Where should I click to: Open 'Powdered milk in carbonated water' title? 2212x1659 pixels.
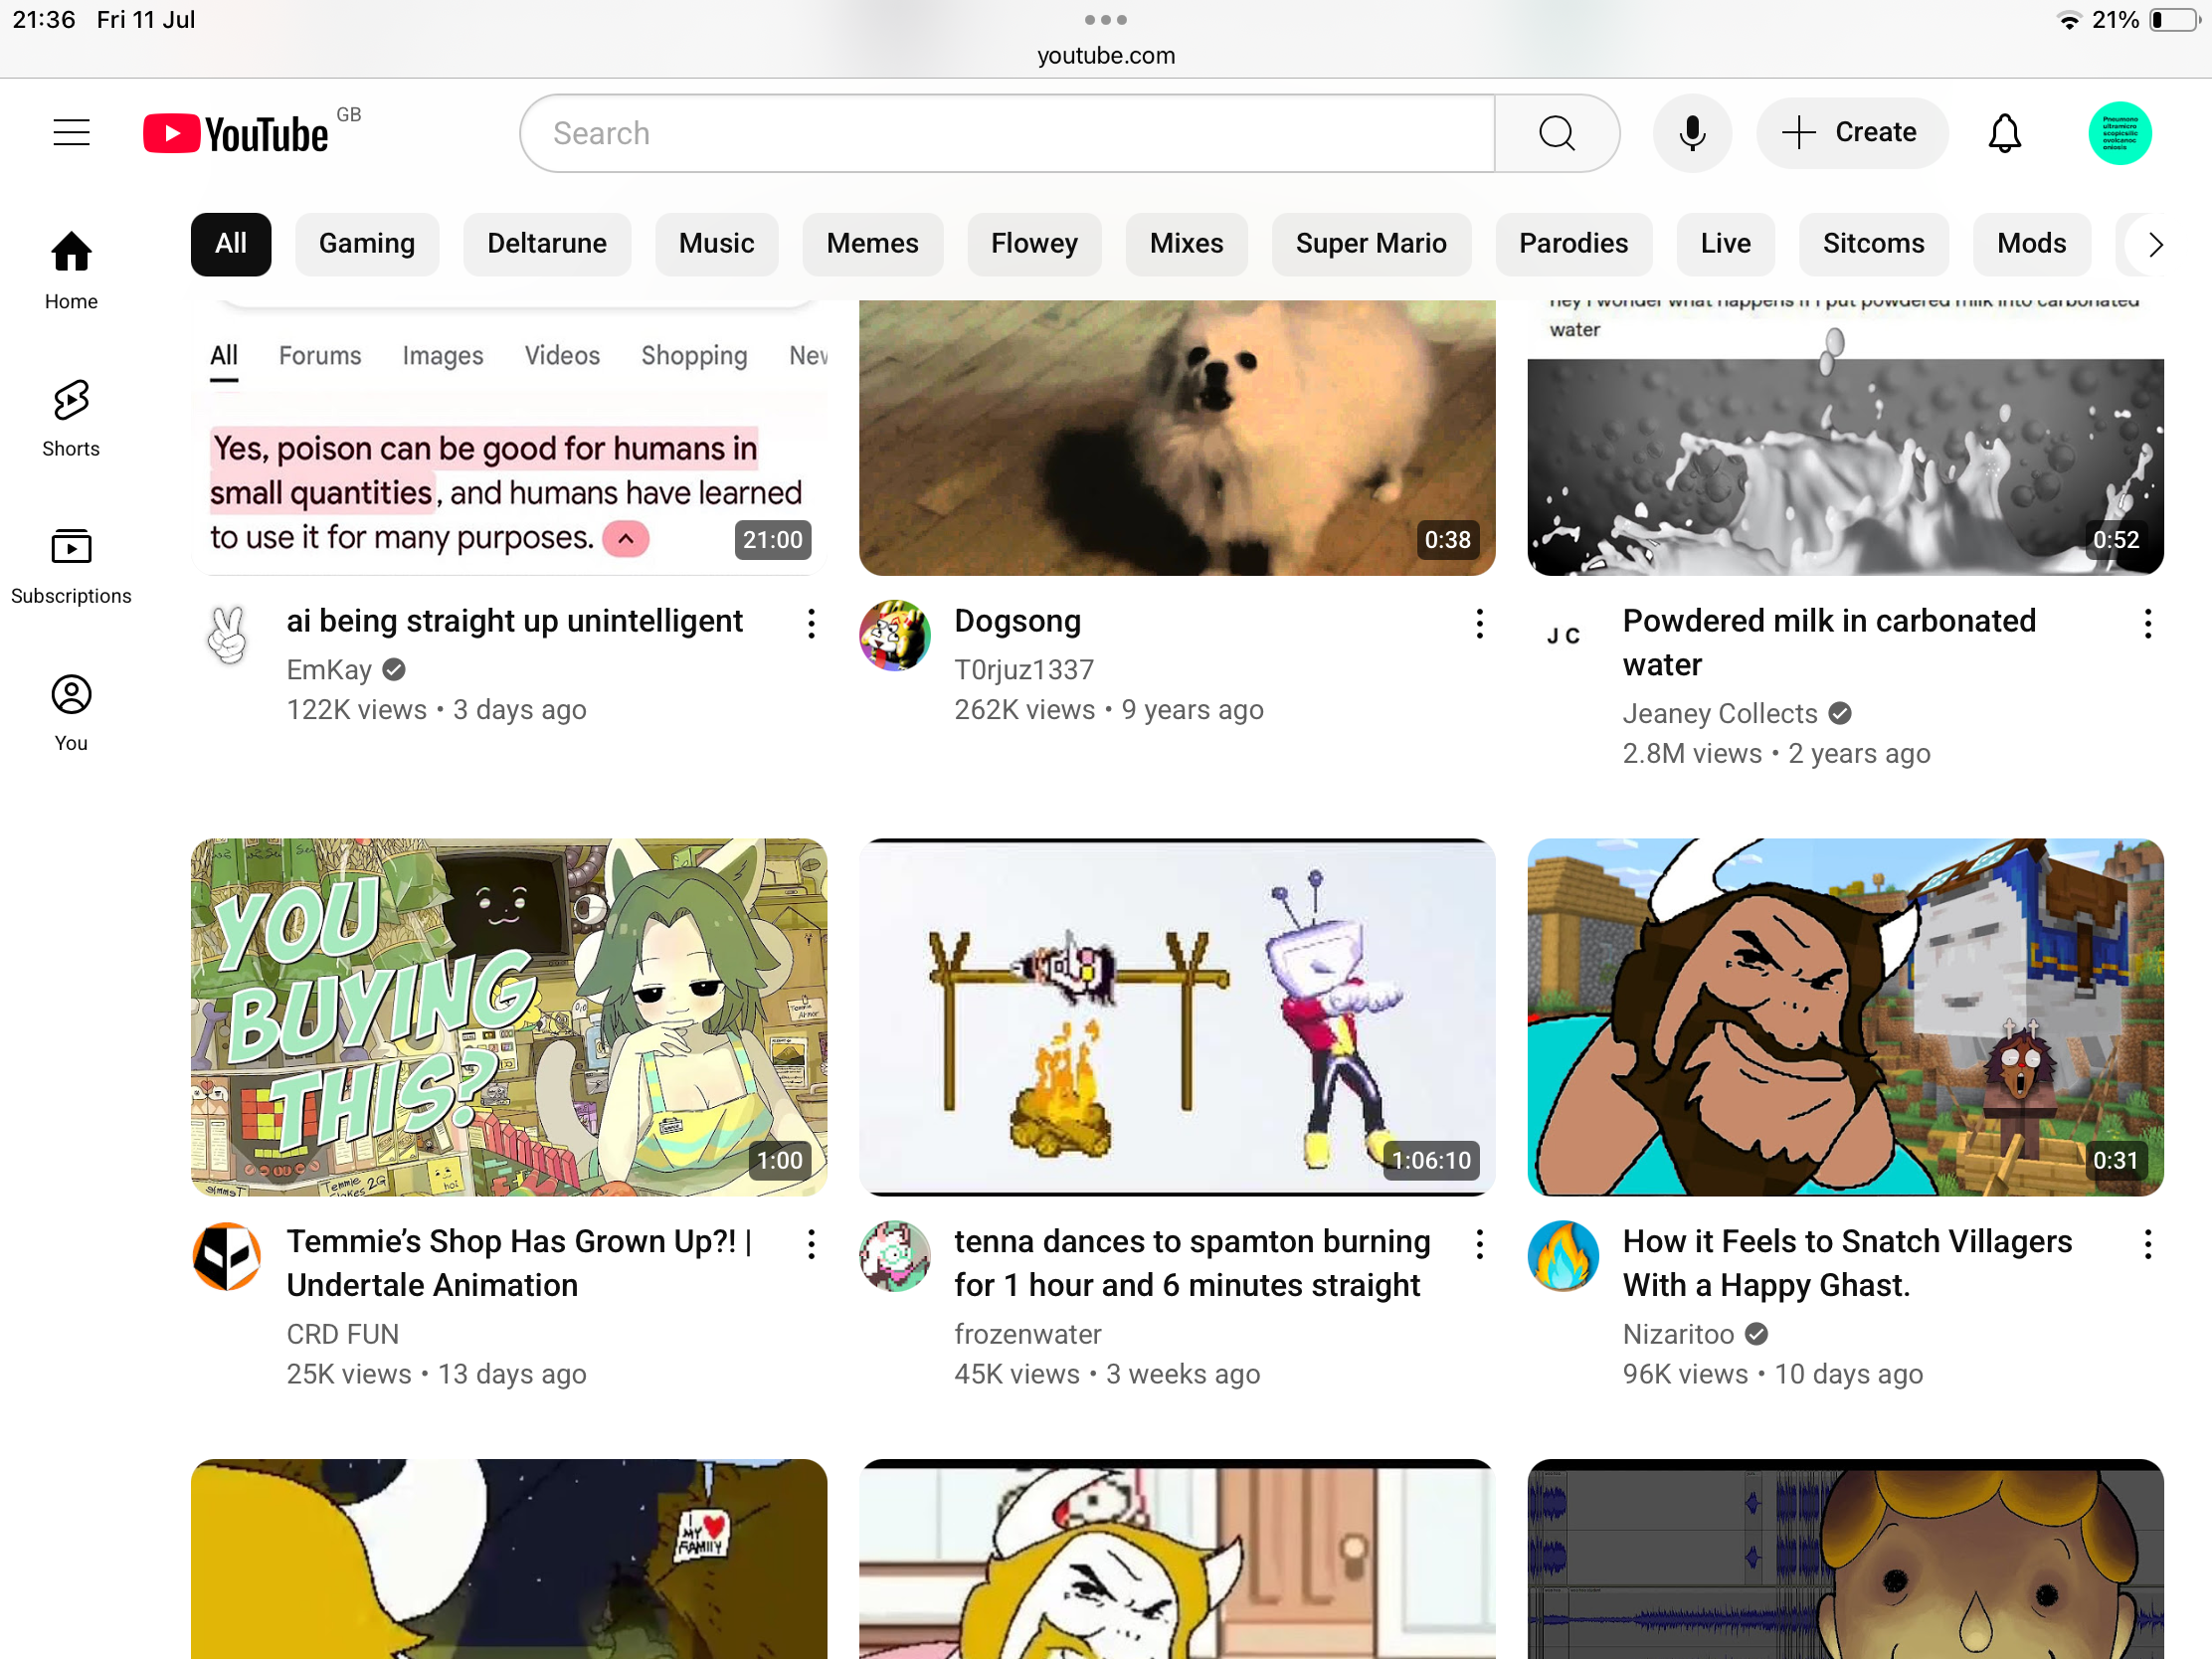point(1829,643)
